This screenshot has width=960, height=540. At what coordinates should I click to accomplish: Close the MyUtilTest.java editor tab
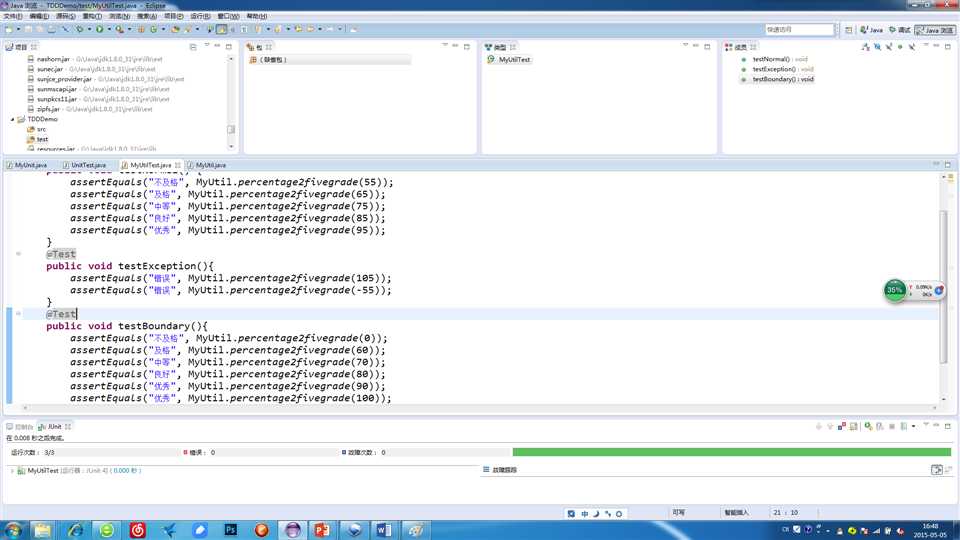click(x=178, y=165)
